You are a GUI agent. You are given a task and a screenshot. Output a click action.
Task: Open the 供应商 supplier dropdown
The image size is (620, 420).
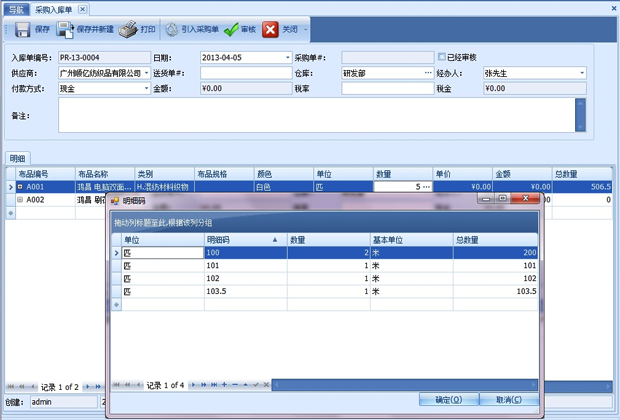click(146, 73)
